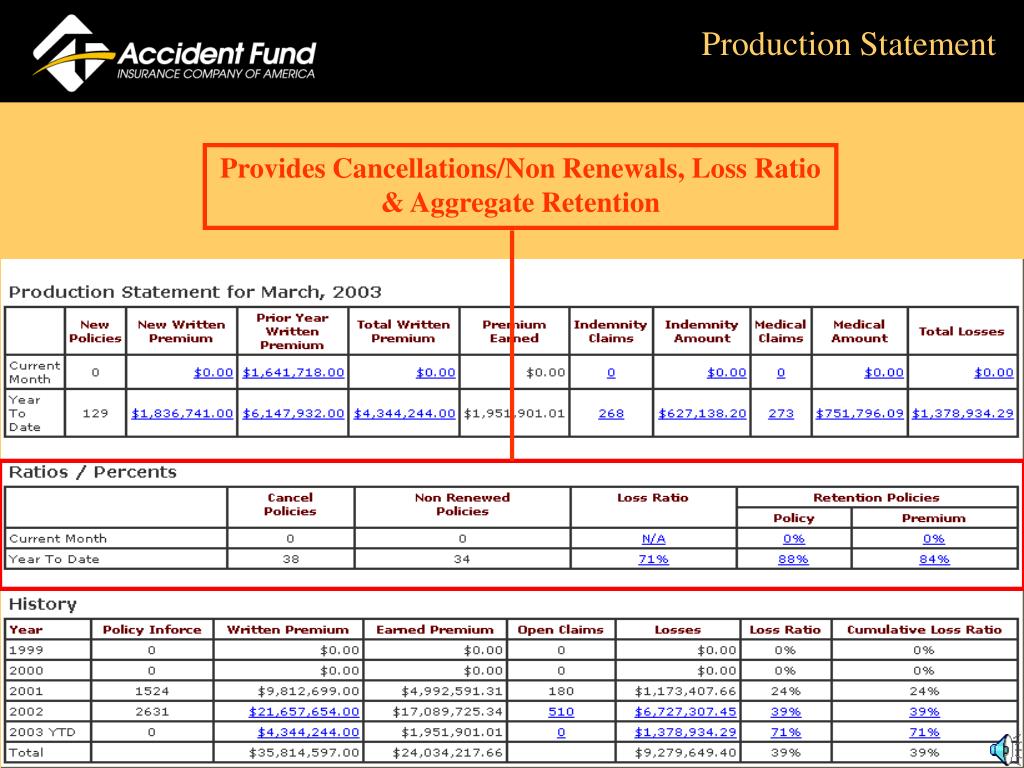This screenshot has height=768, width=1024.
Task: Select the 38 cancel policies value
Action: 291,559
